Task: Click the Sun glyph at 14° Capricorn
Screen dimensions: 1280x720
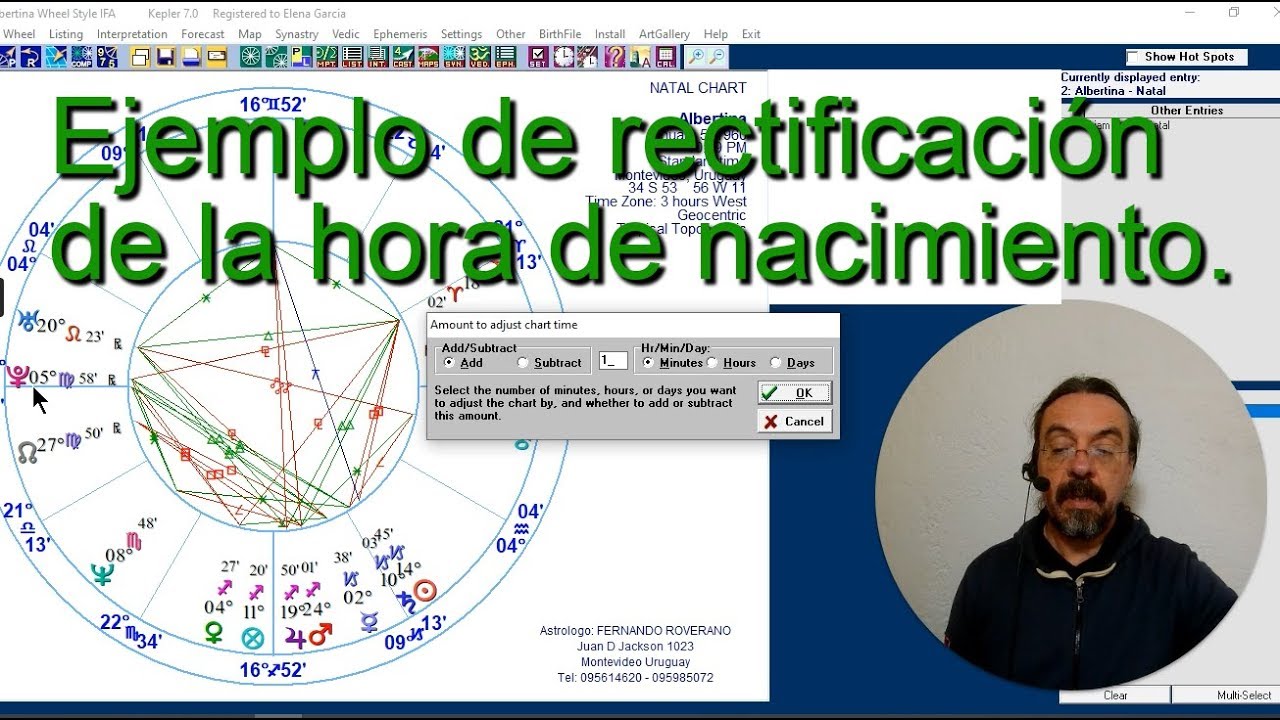Action: [x=426, y=591]
